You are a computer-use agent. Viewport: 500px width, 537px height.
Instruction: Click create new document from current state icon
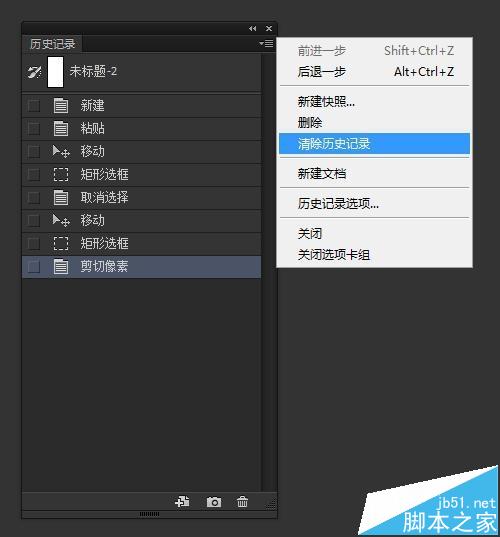click(x=182, y=502)
